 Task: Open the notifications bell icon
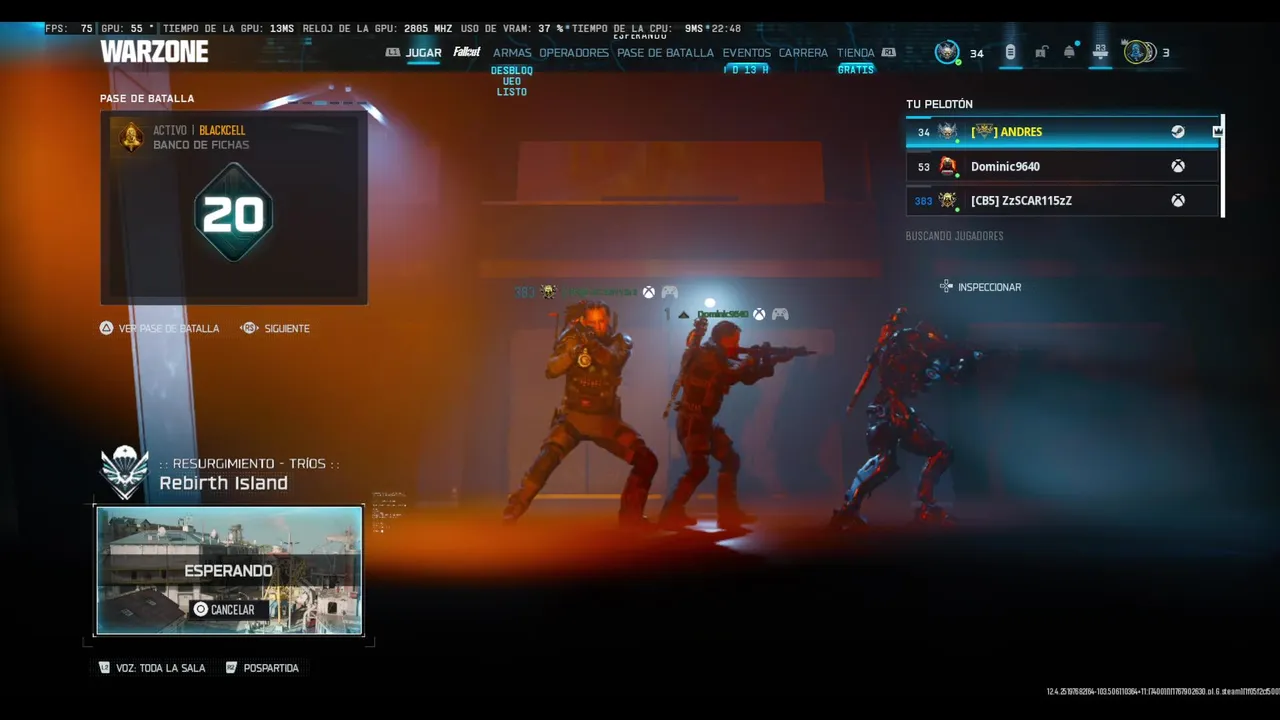[x=1070, y=51]
